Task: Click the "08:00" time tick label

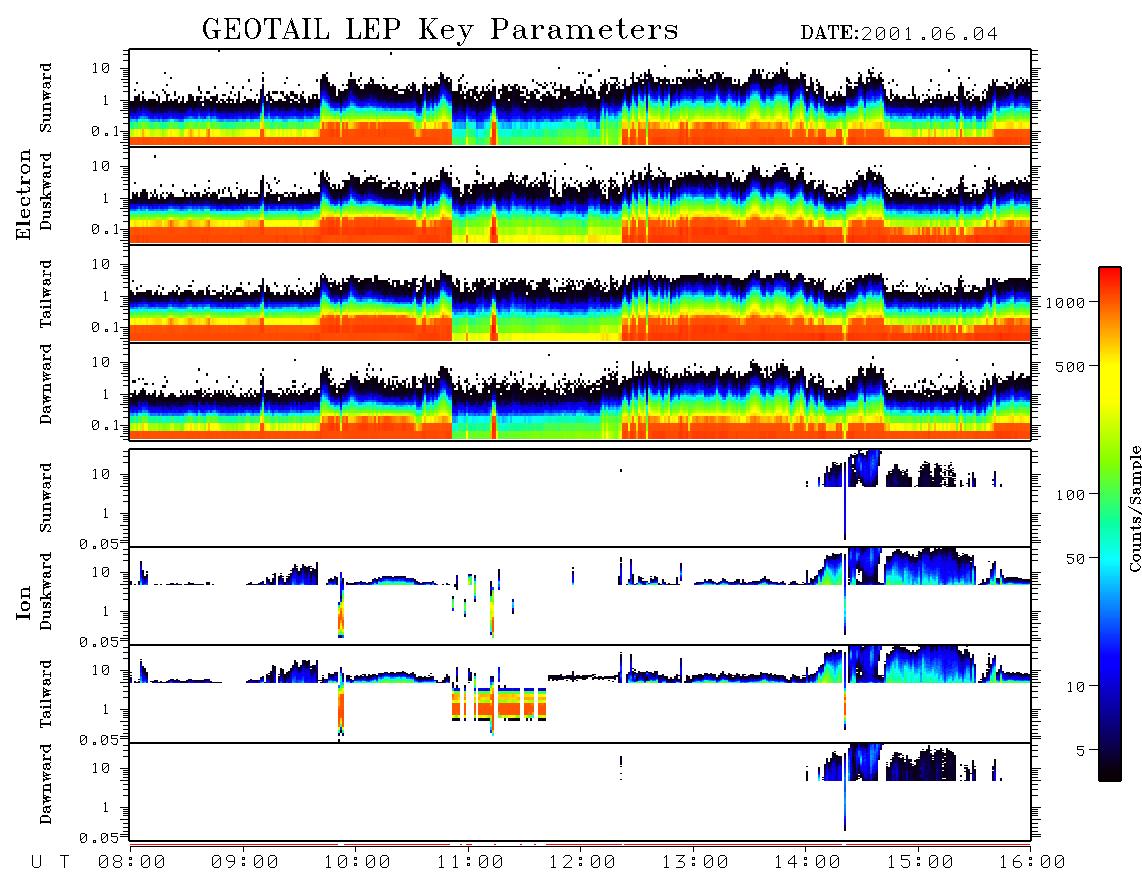Action: (x=132, y=862)
